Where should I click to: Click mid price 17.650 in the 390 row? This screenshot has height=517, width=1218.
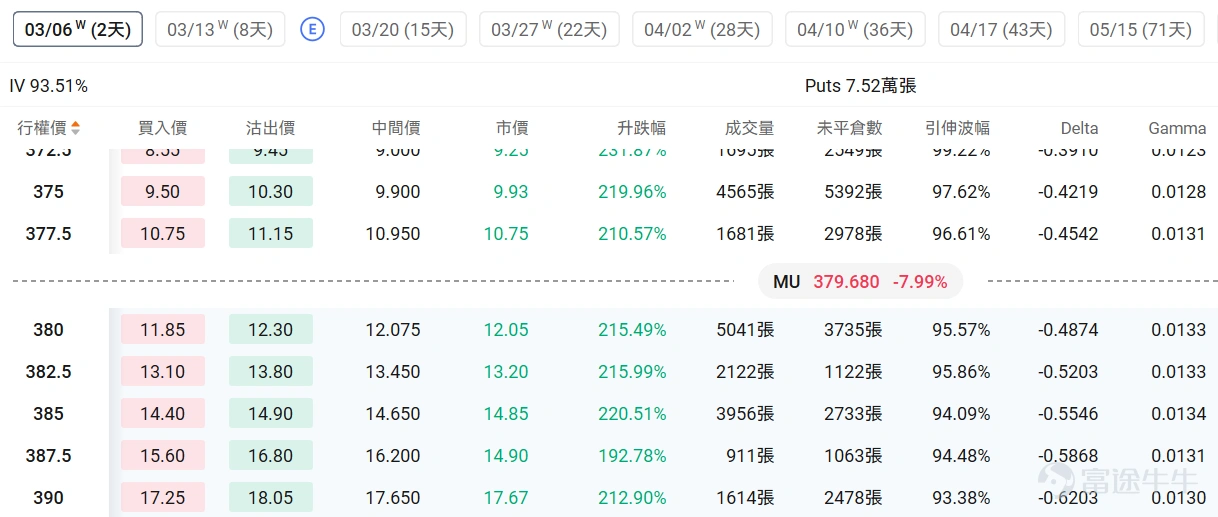(x=393, y=498)
